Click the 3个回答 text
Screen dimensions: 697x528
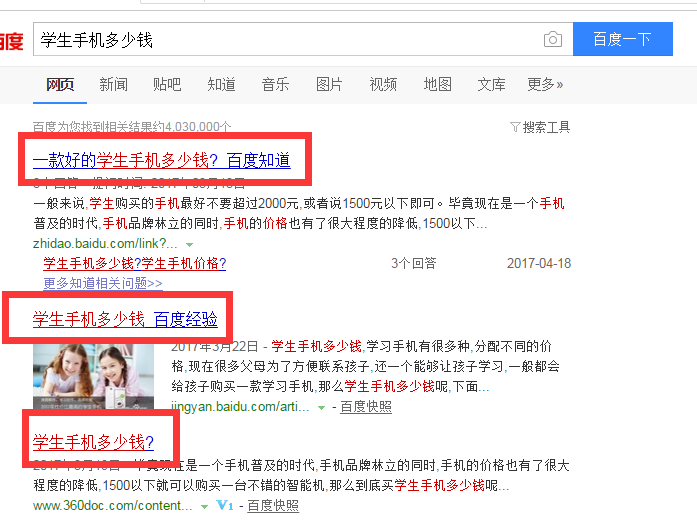tap(414, 263)
